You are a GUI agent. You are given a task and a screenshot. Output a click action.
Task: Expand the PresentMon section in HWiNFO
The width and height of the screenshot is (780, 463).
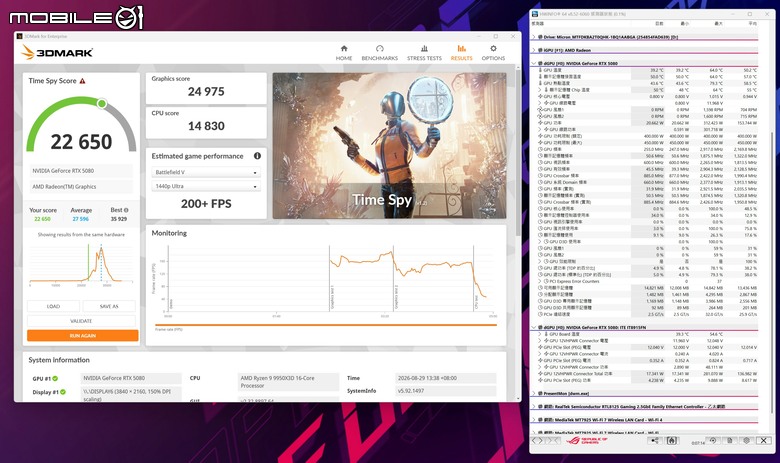click(534, 393)
